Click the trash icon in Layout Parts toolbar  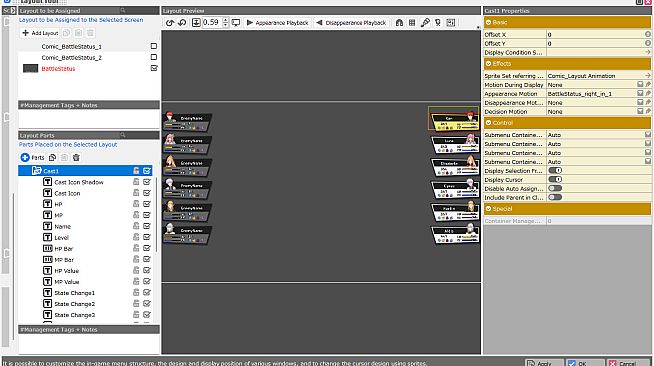(76, 158)
